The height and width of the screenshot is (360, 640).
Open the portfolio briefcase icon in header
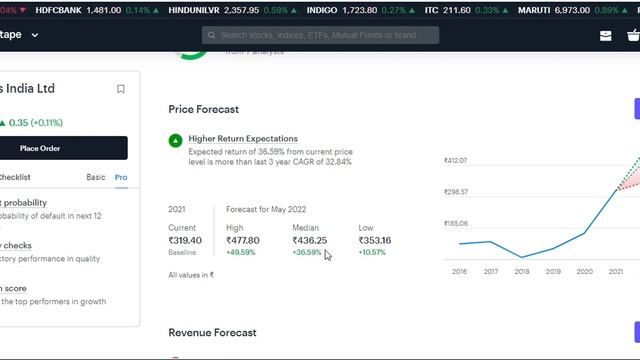click(x=605, y=36)
